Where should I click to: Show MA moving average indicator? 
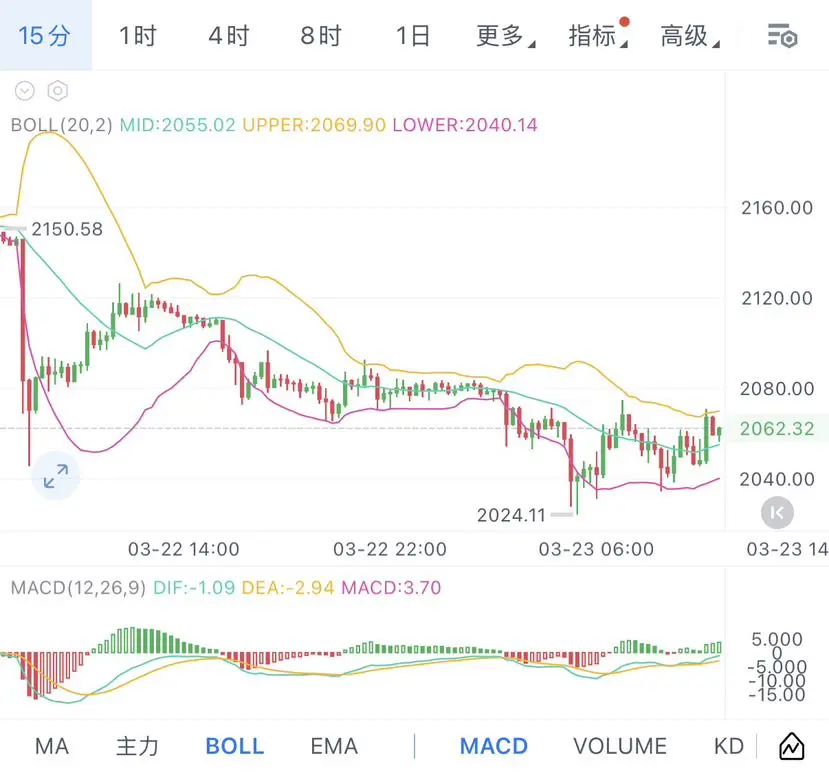tap(52, 746)
